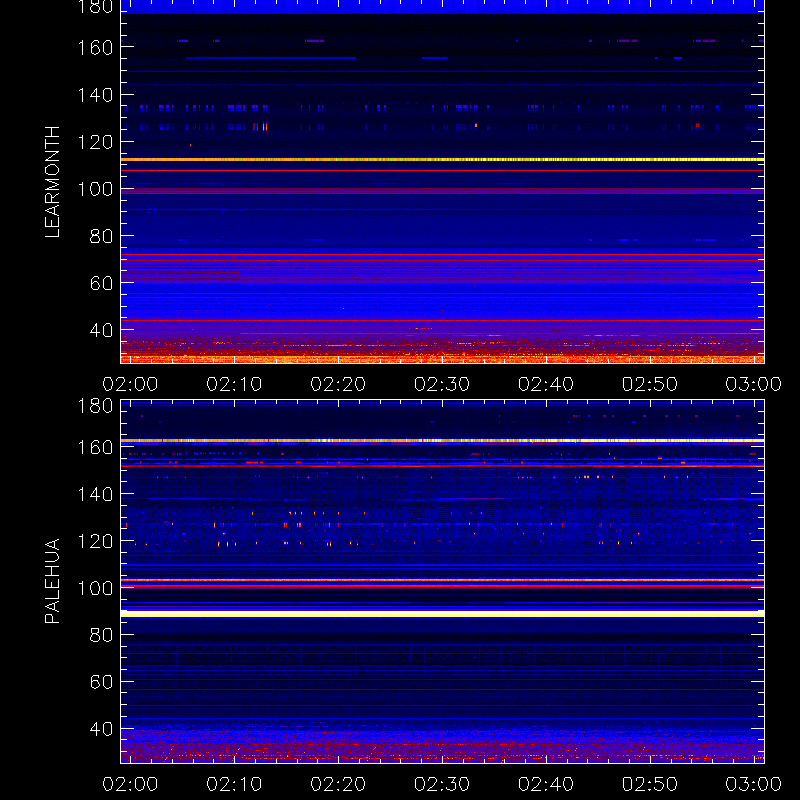The height and width of the screenshot is (800, 800).
Task: Select frequency label 60 on the Learmonth plot
Action: tap(101, 283)
